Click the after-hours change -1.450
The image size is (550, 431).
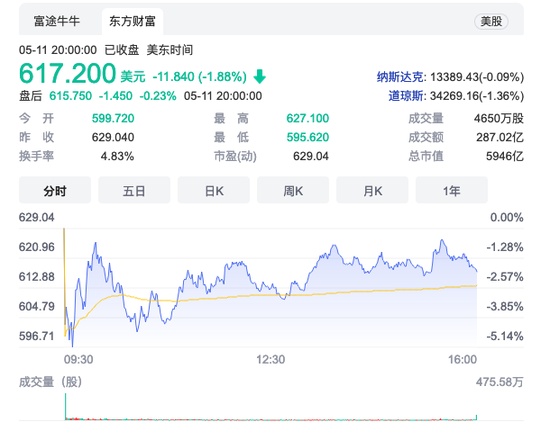pos(115,96)
